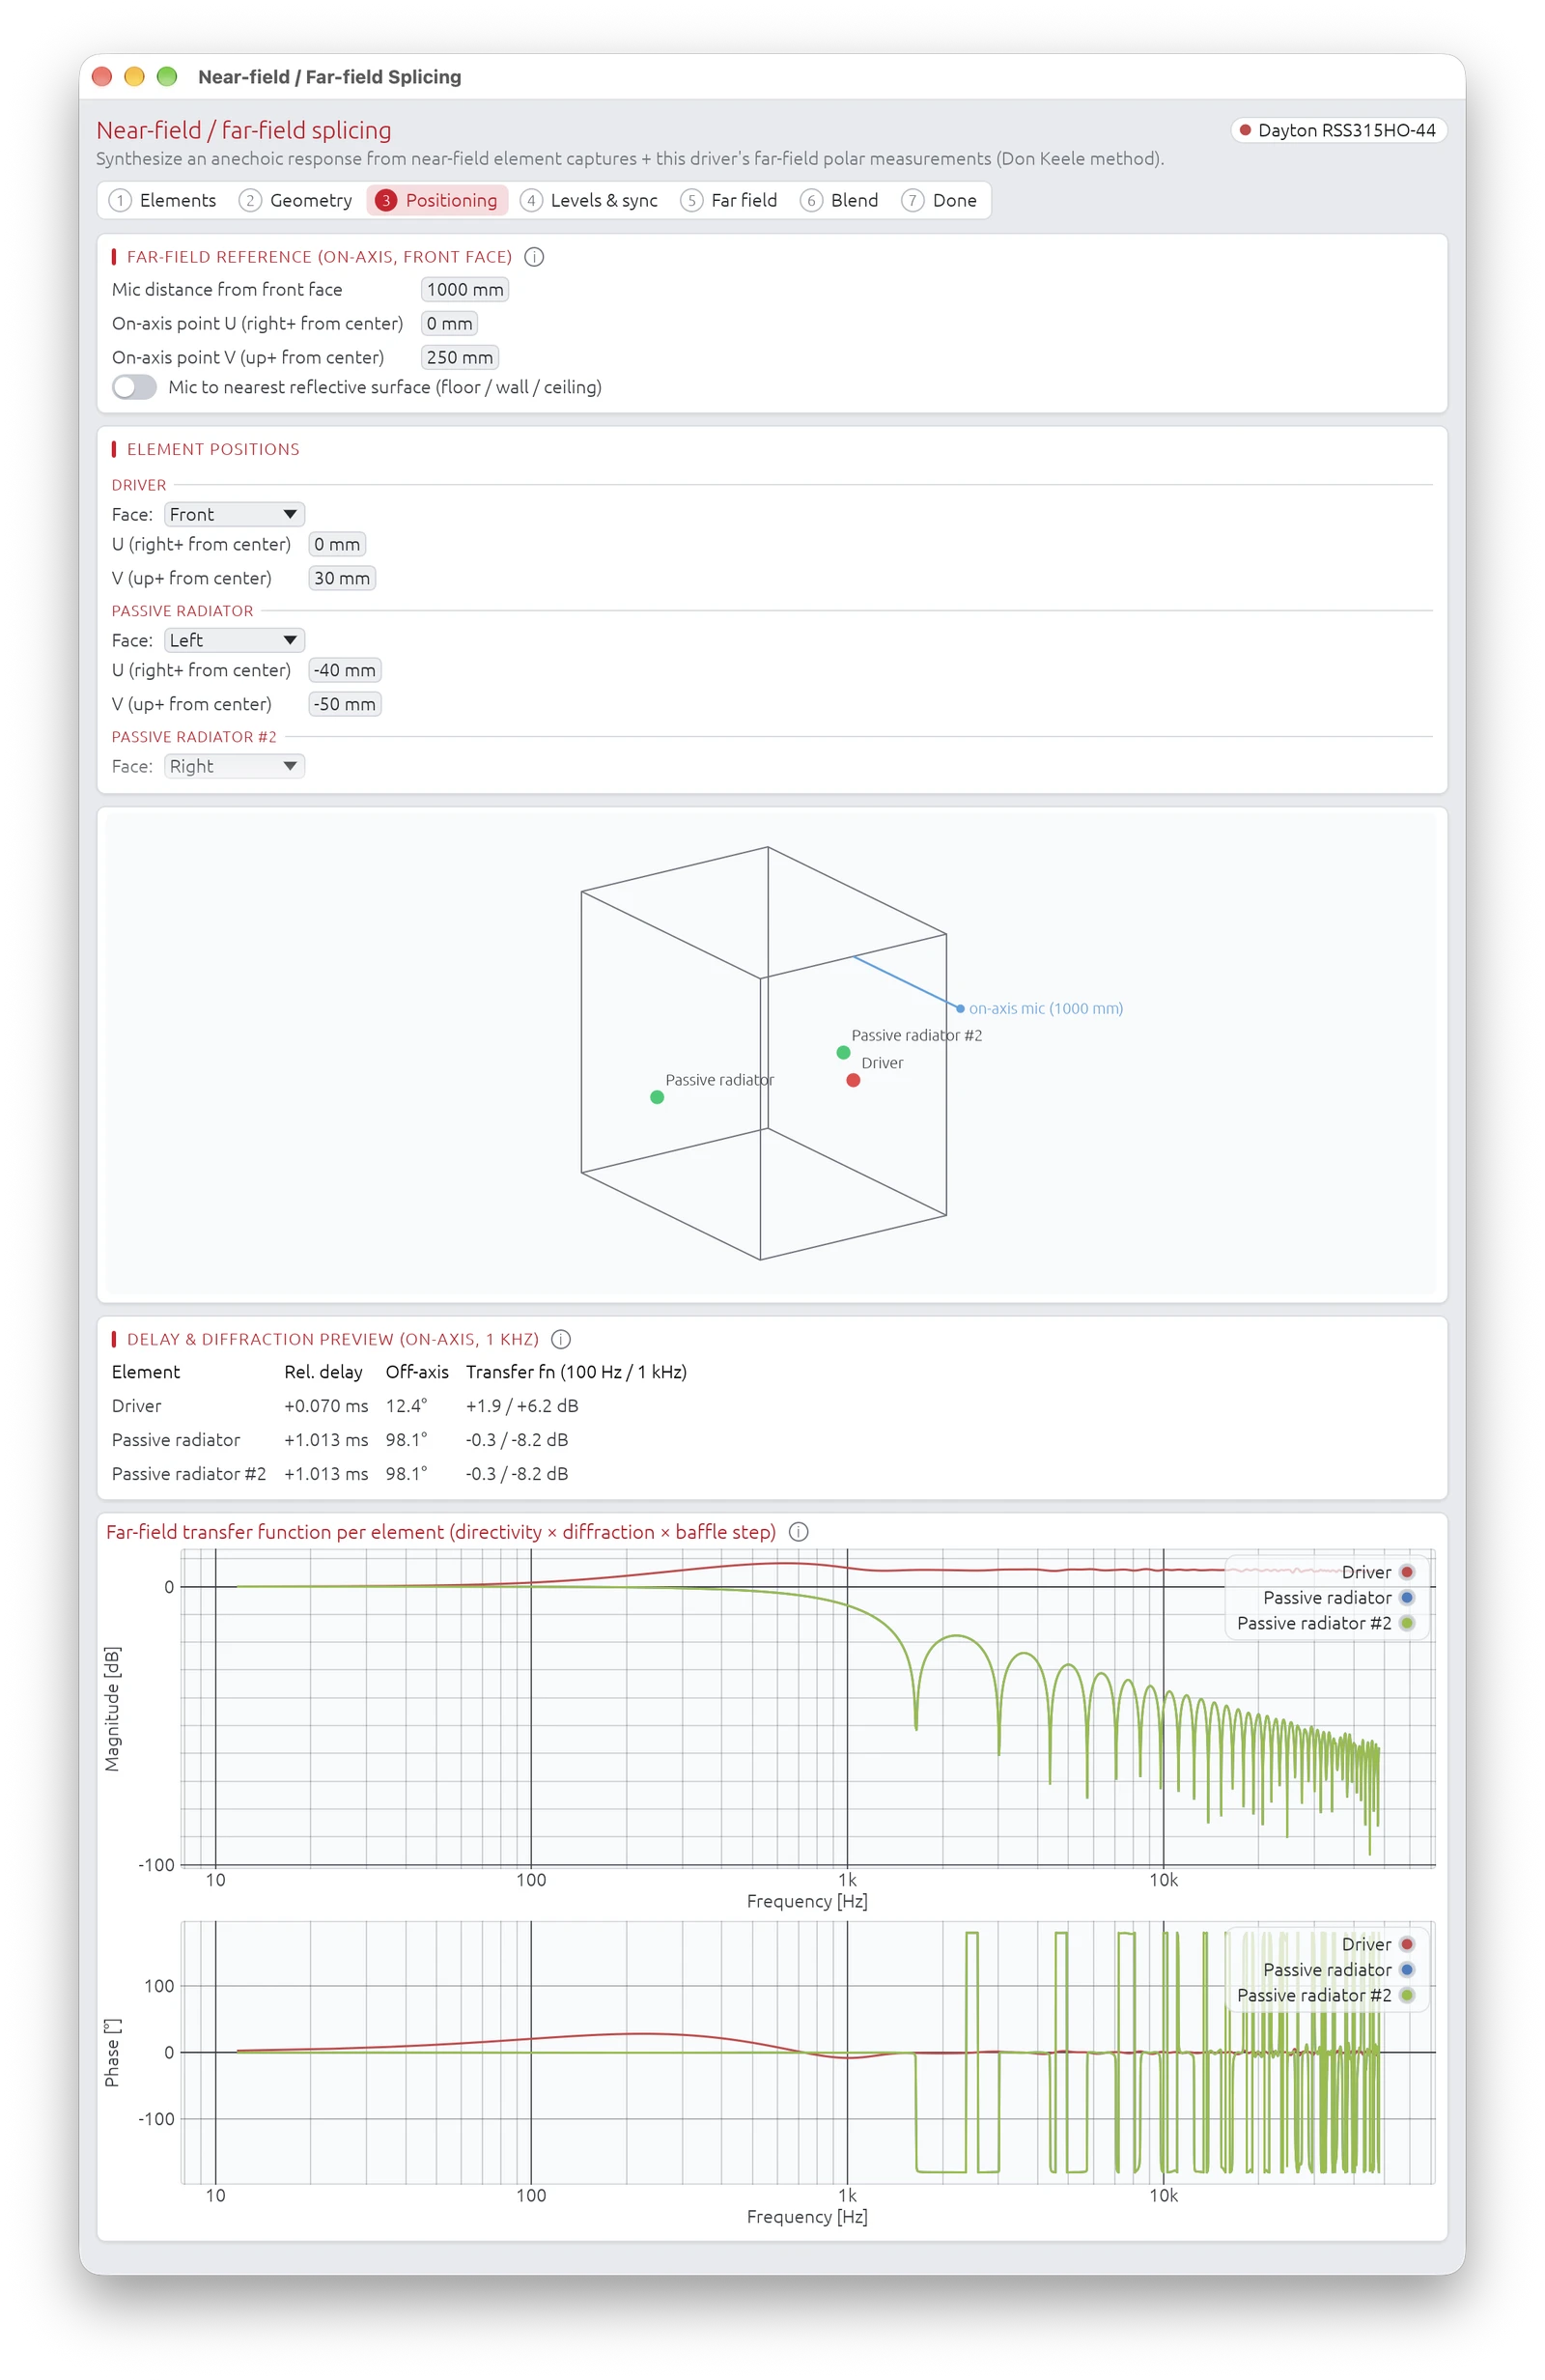Edit the Driver U offset field
This screenshot has height=2380, width=1545.
point(337,545)
